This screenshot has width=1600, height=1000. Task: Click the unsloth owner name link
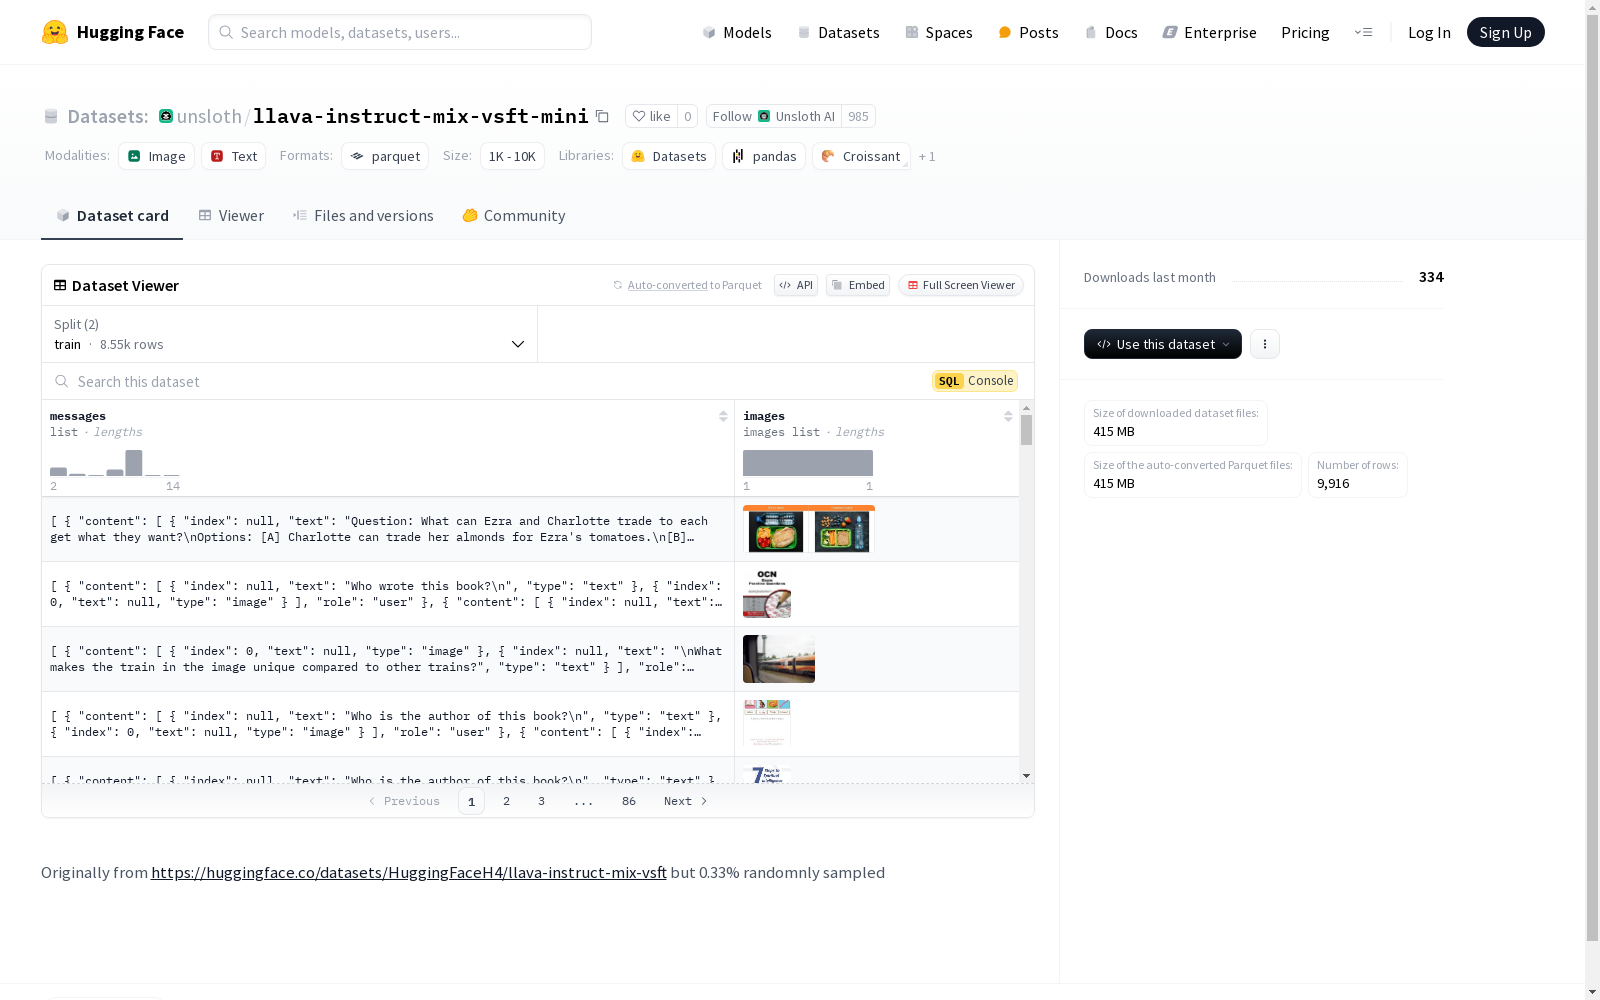pos(209,116)
